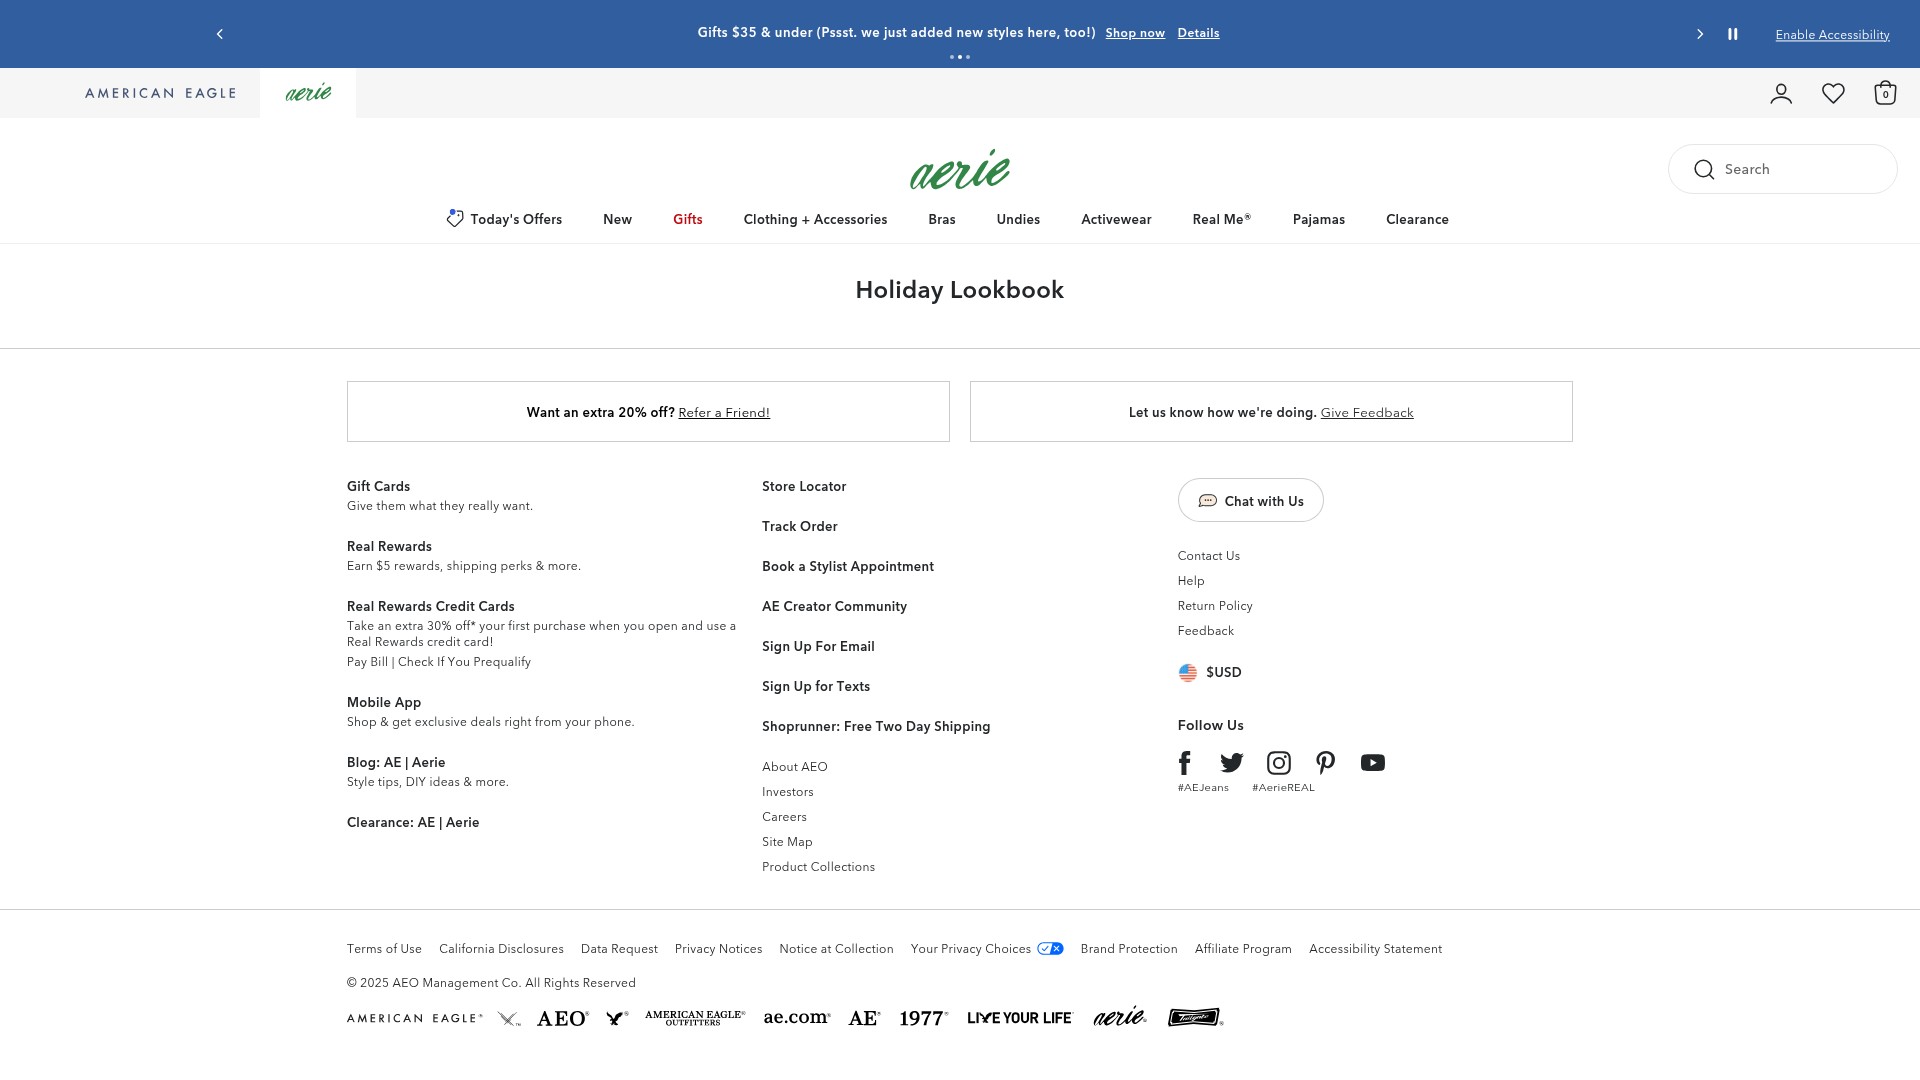
Task: Open the Gifts menu item
Action: click(688, 219)
